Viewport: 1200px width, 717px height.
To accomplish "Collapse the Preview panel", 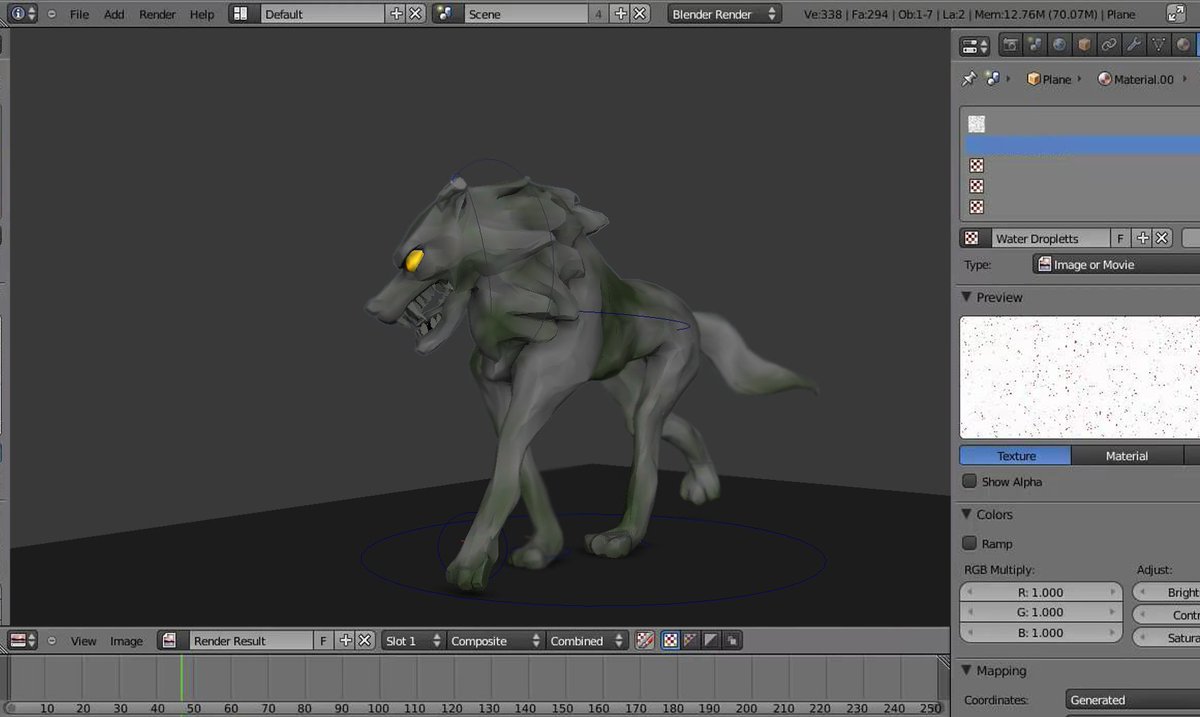I will [x=967, y=297].
